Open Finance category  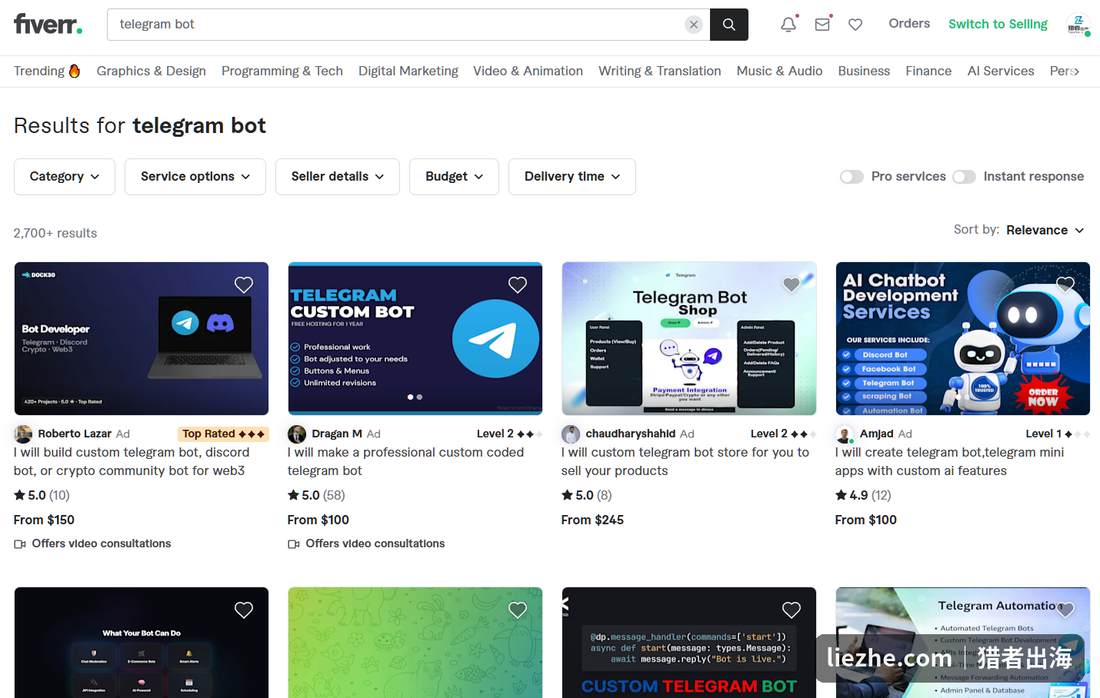(928, 71)
